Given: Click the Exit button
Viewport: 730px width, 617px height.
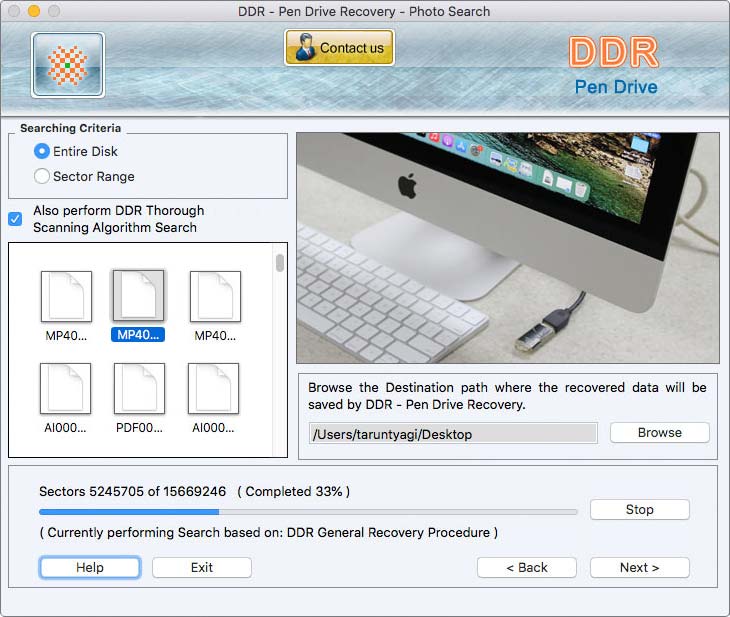Looking at the screenshot, I should pos(202,568).
